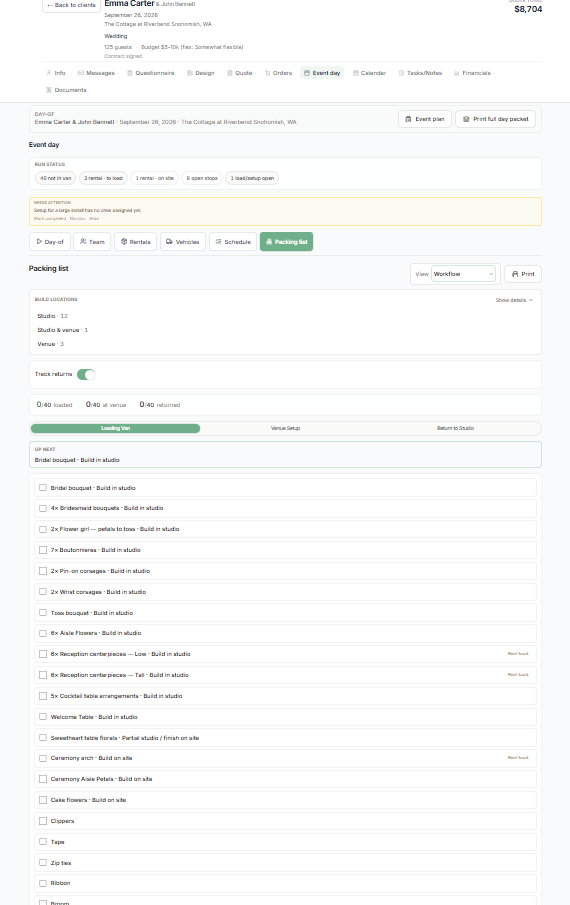Check the Bridal bouquet item

(x=43, y=488)
